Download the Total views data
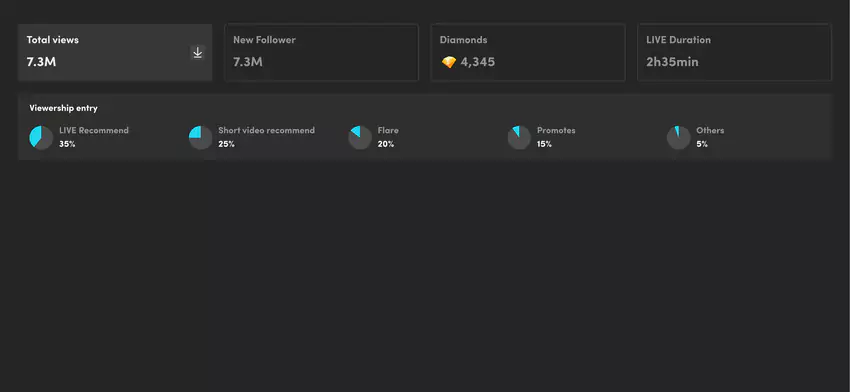This screenshot has height=392, width=850. click(x=198, y=53)
